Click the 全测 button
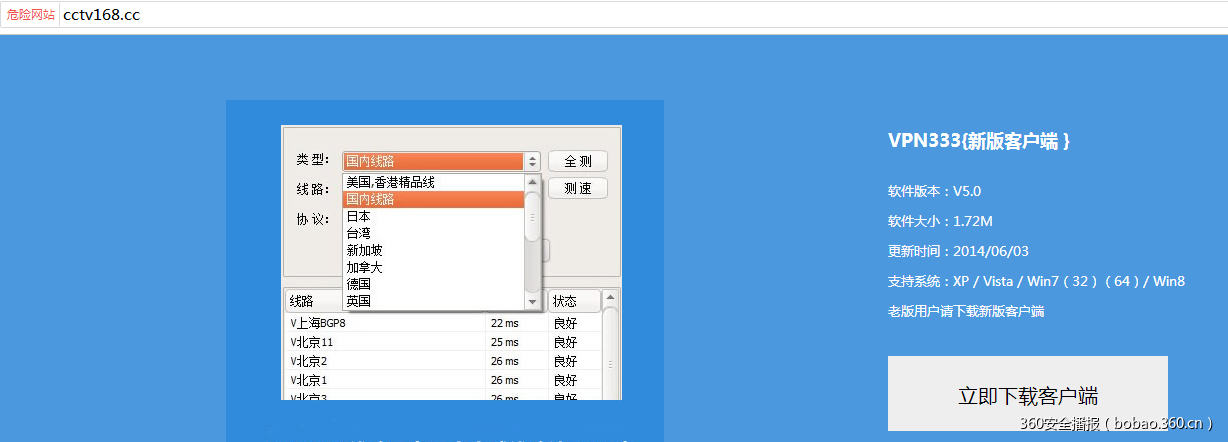1228x442 pixels. coord(578,161)
